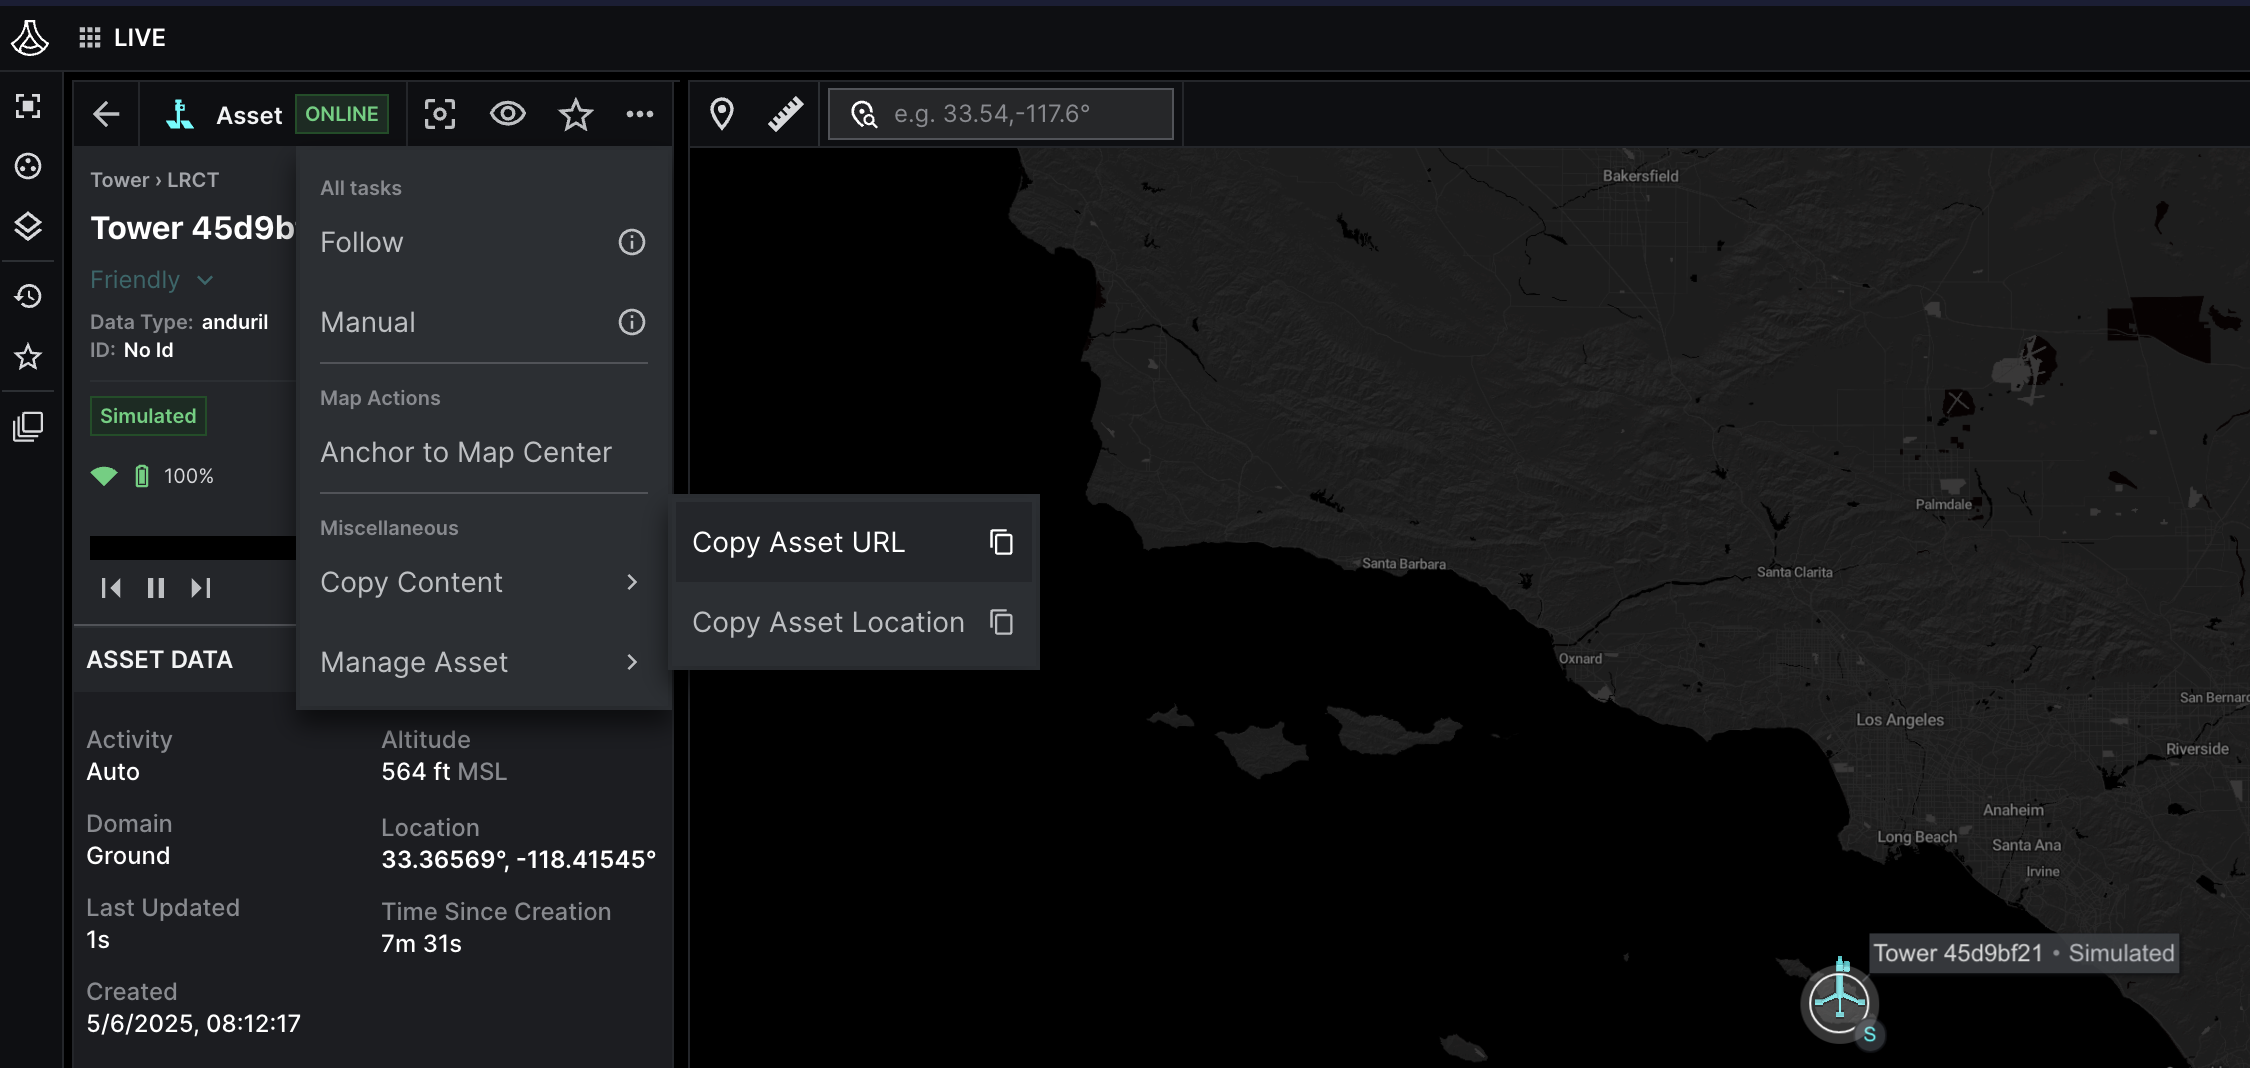
Task: Open the history panel in left sidebar
Action: (28, 295)
